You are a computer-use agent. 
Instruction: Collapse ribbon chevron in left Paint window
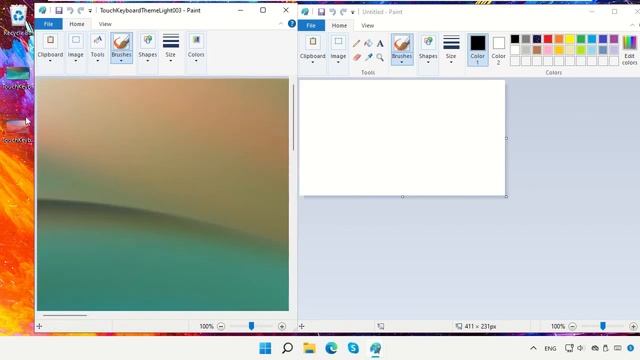tap(281, 24)
